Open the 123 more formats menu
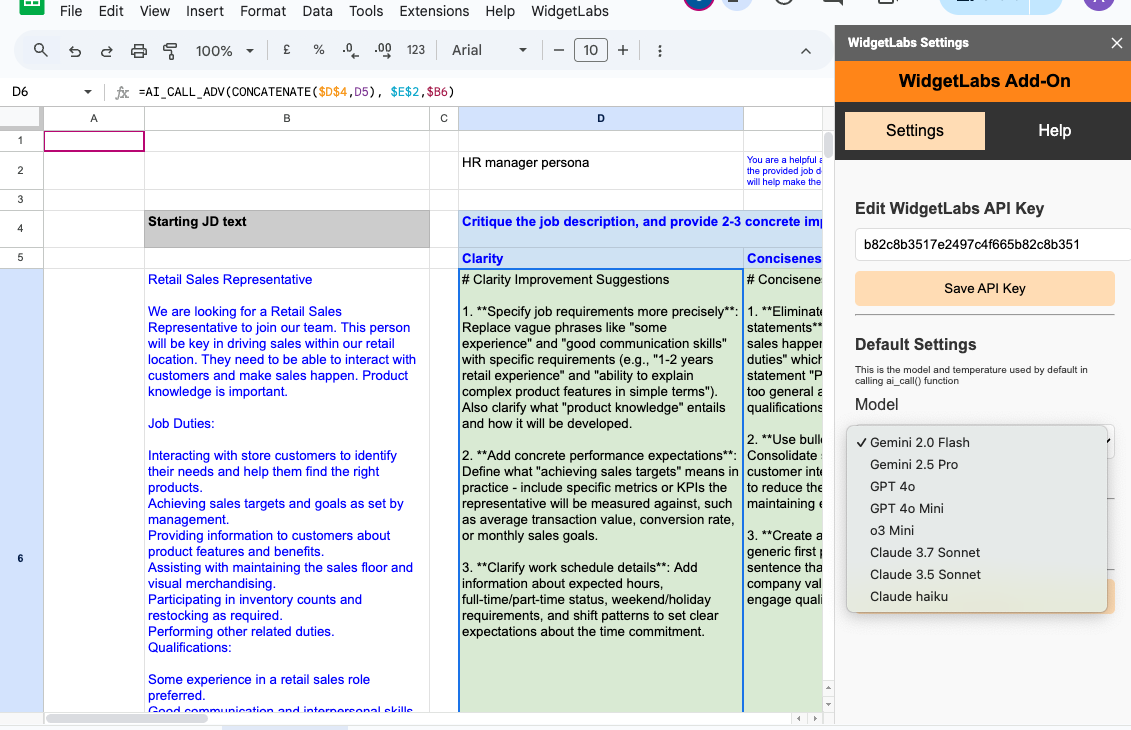This screenshot has height=730, width=1131. 416,50
